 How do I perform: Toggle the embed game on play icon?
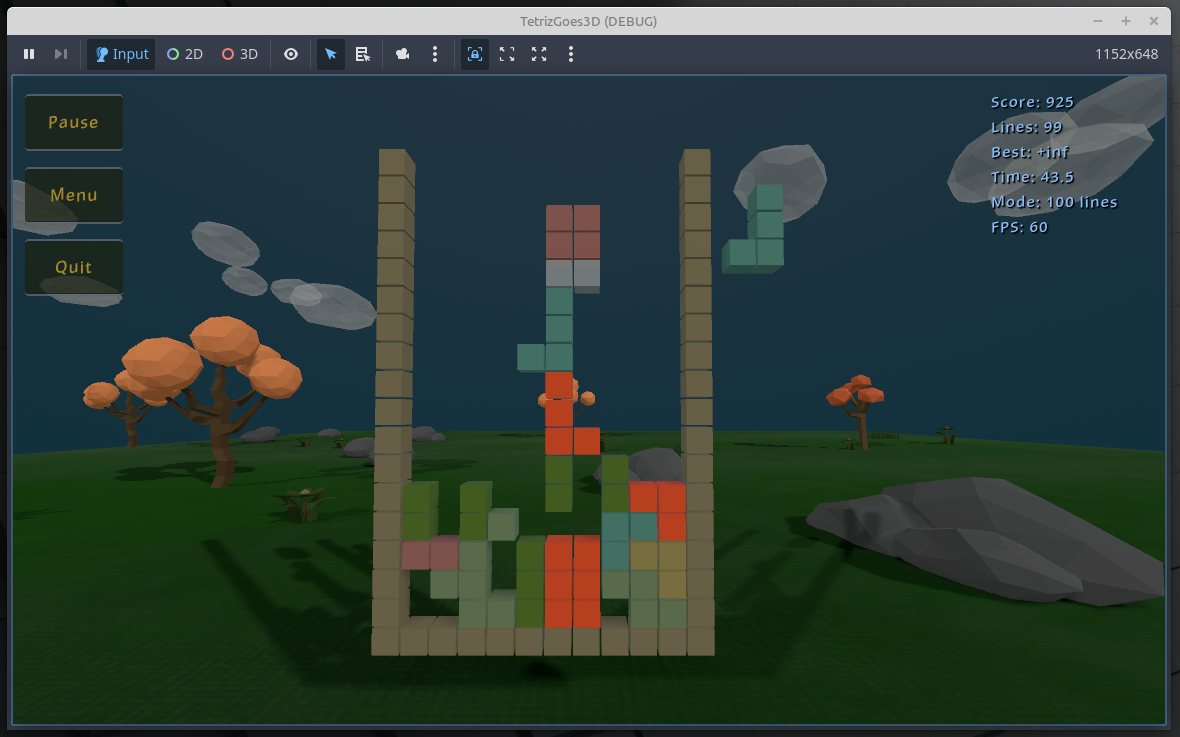point(475,54)
